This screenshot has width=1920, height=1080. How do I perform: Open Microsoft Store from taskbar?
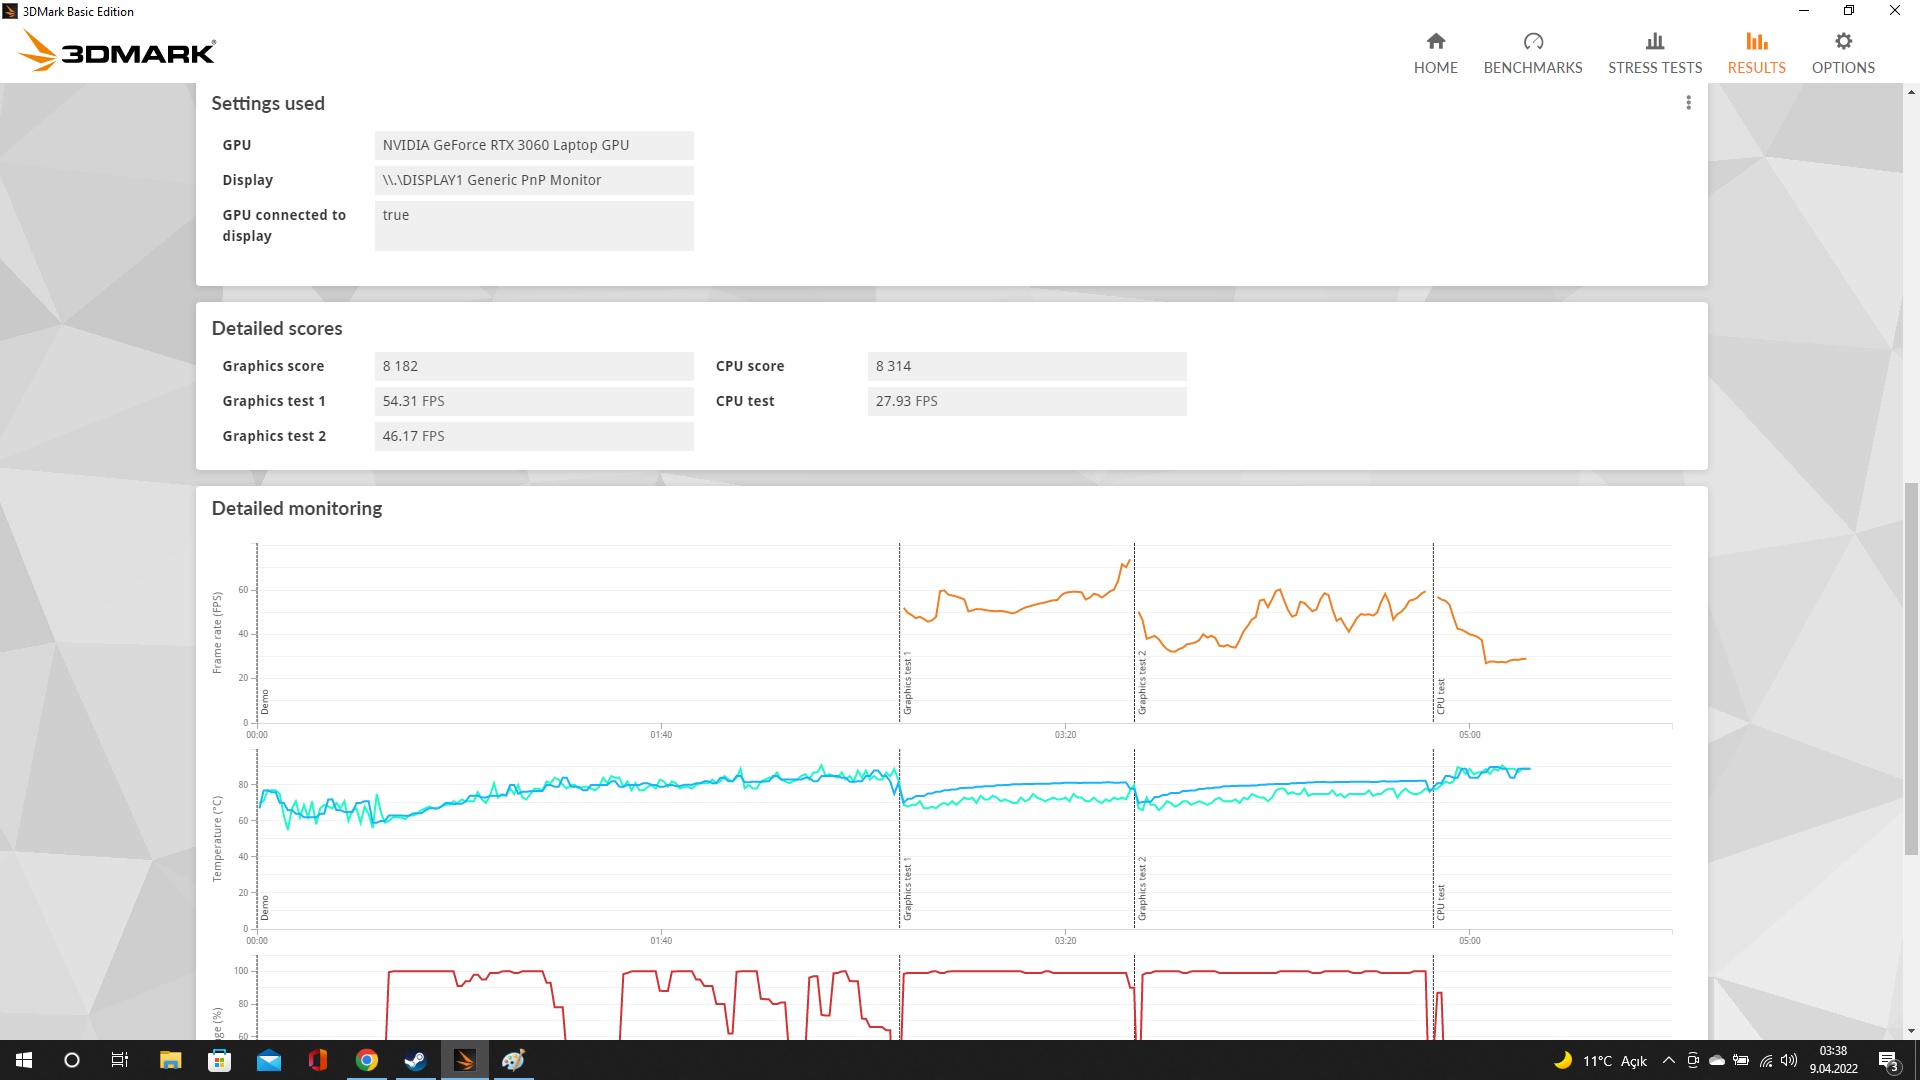(219, 1060)
